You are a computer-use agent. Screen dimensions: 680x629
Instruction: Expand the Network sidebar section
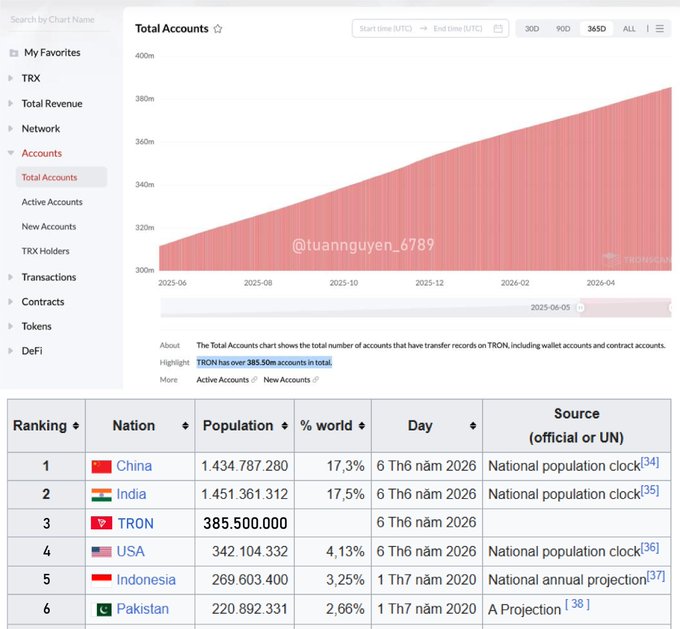11,129
